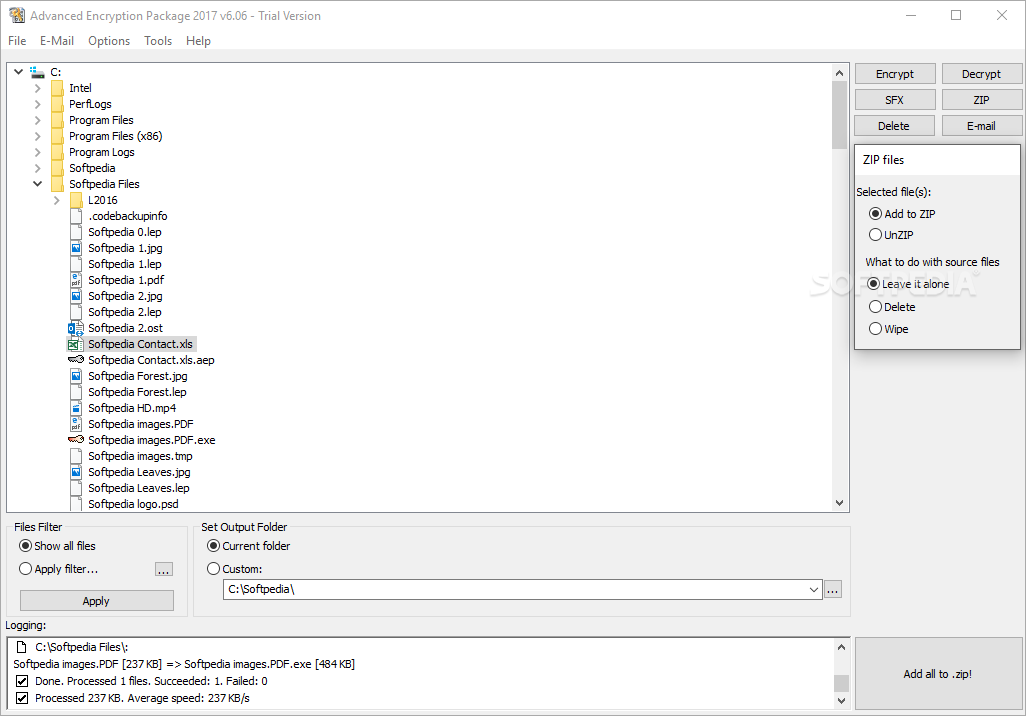Open the File menu
The height and width of the screenshot is (716, 1026).
coord(17,41)
